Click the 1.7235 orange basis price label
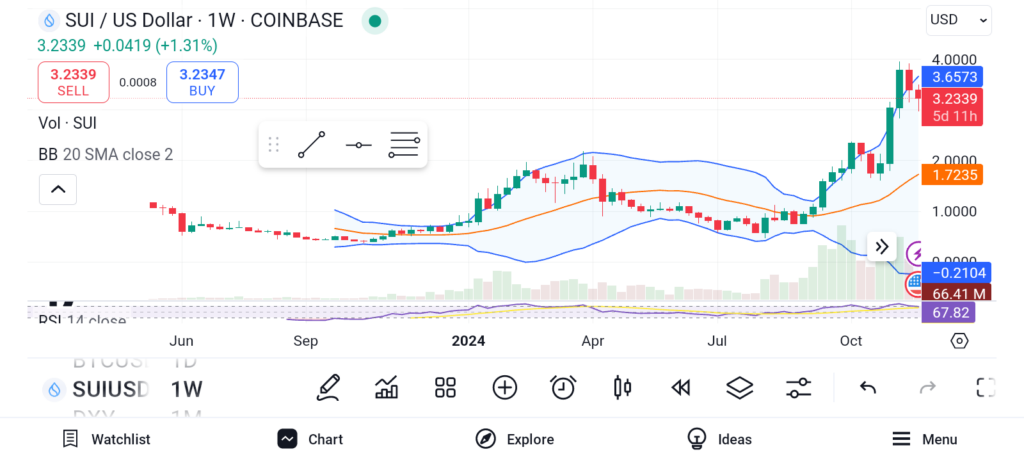 click(952, 174)
